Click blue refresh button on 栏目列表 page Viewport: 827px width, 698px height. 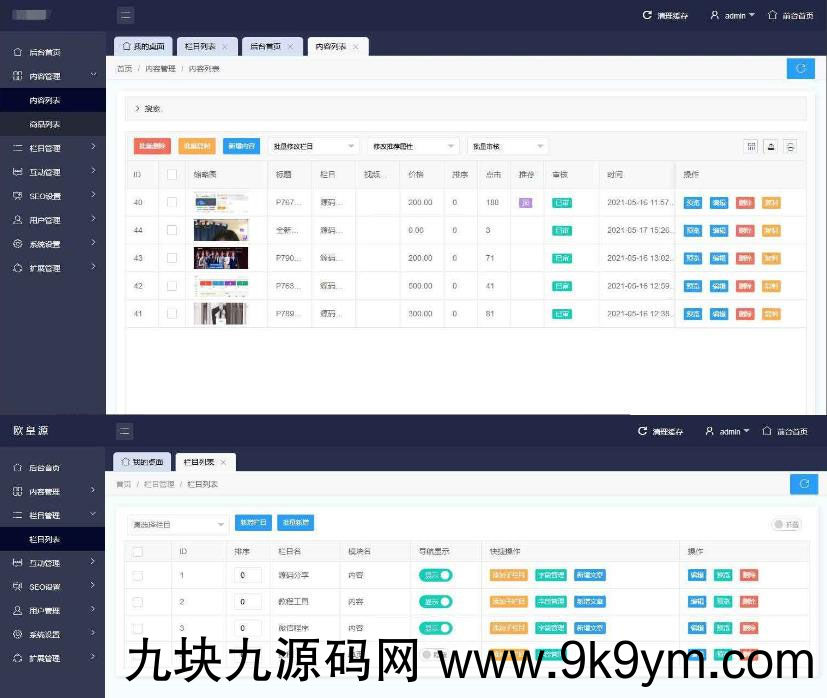pos(802,484)
